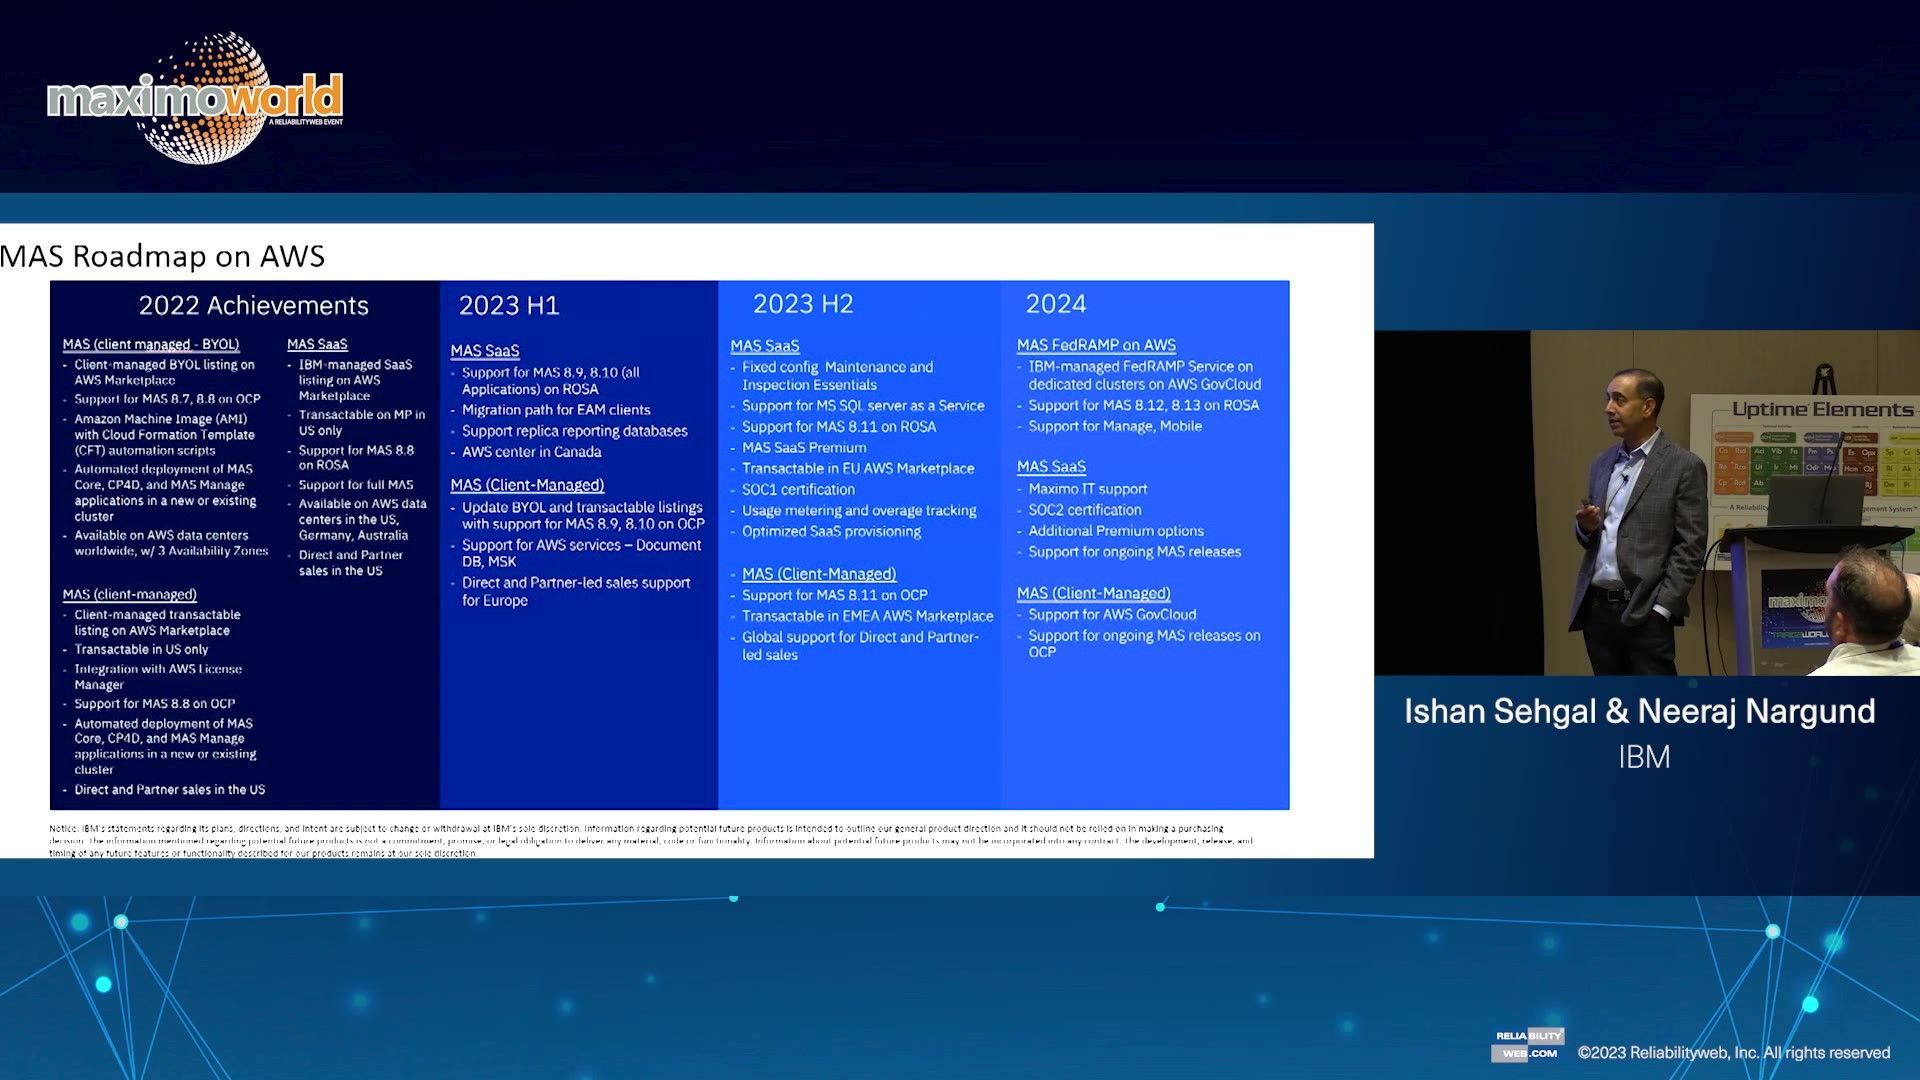The image size is (1920, 1080).
Task: Click "Support for MS SQL server as a Service"
Action: point(863,406)
